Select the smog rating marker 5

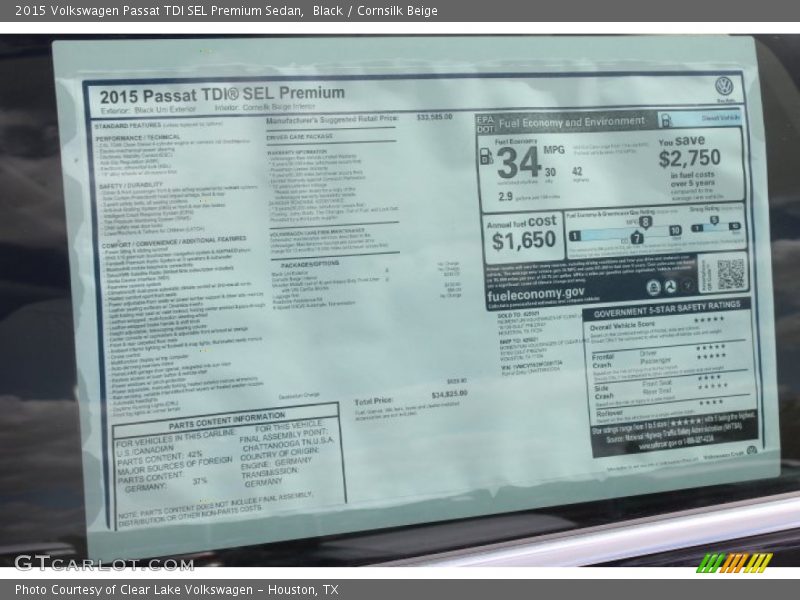pos(714,220)
